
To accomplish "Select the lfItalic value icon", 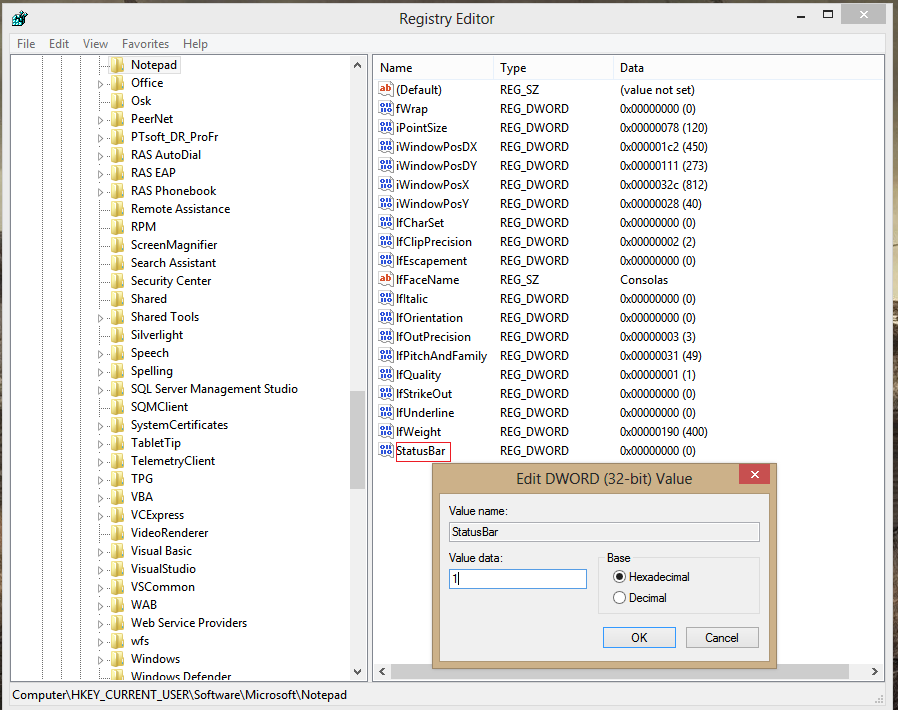I will pyautogui.click(x=386, y=298).
